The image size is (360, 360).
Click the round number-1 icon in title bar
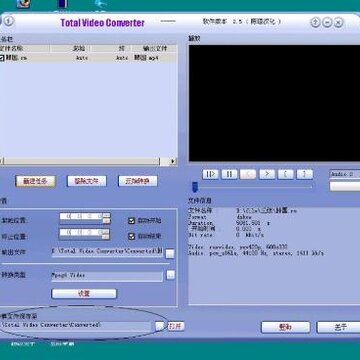click(x=8, y=21)
